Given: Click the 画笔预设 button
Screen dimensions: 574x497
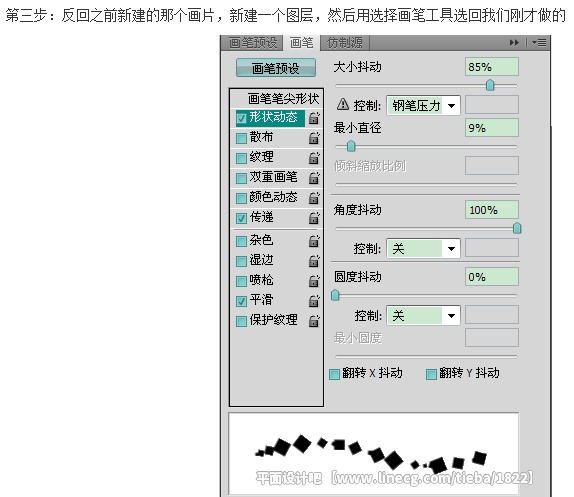Looking at the screenshot, I should (x=276, y=68).
